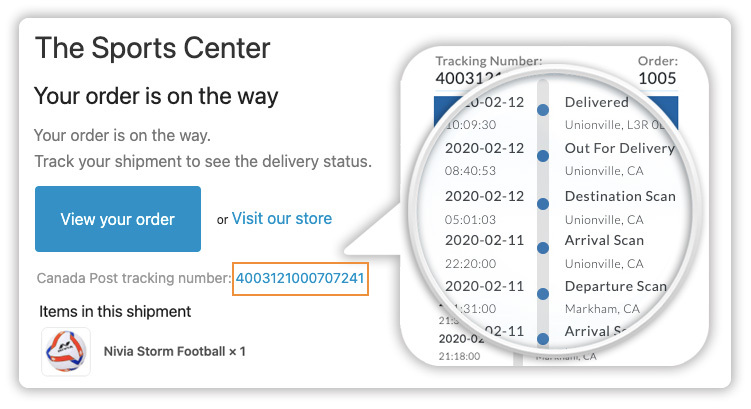Select the Departure Scan timeline dot
Image resolution: width=751 pixels, height=409 pixels.
click(543, 294)
